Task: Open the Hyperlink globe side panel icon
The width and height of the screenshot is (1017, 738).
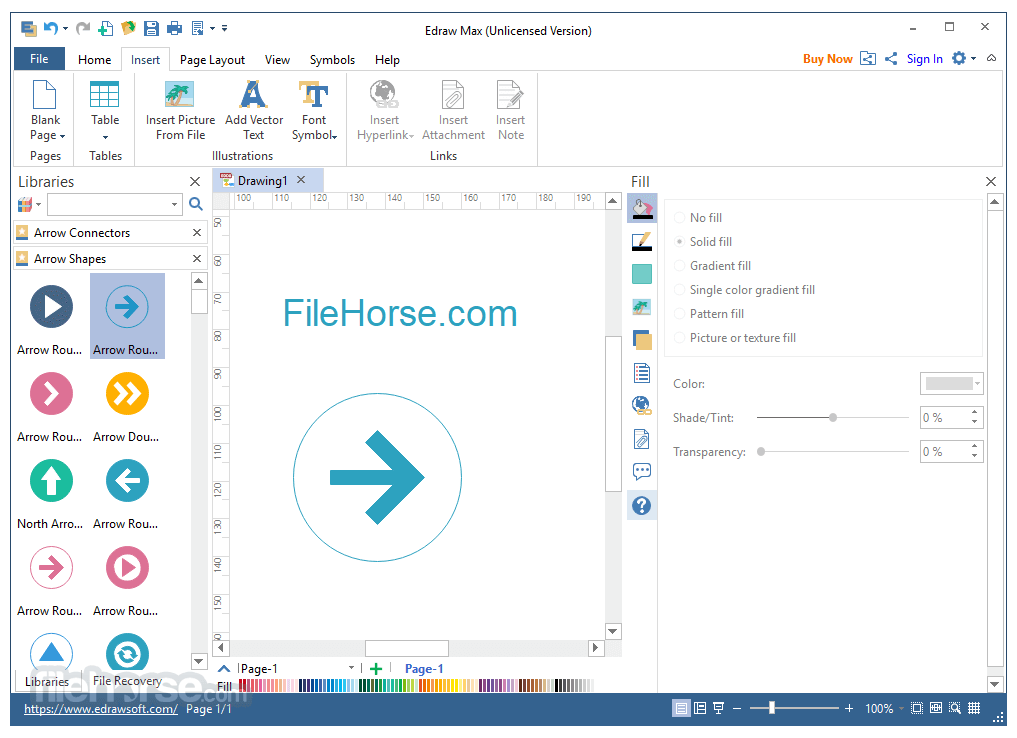Action: click(x=641, y=406)
